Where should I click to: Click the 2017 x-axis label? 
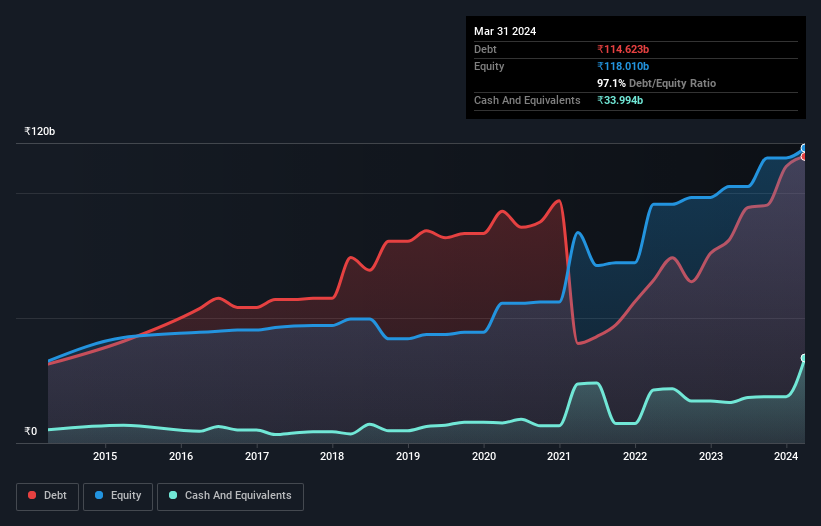click(x=257, y=456)
